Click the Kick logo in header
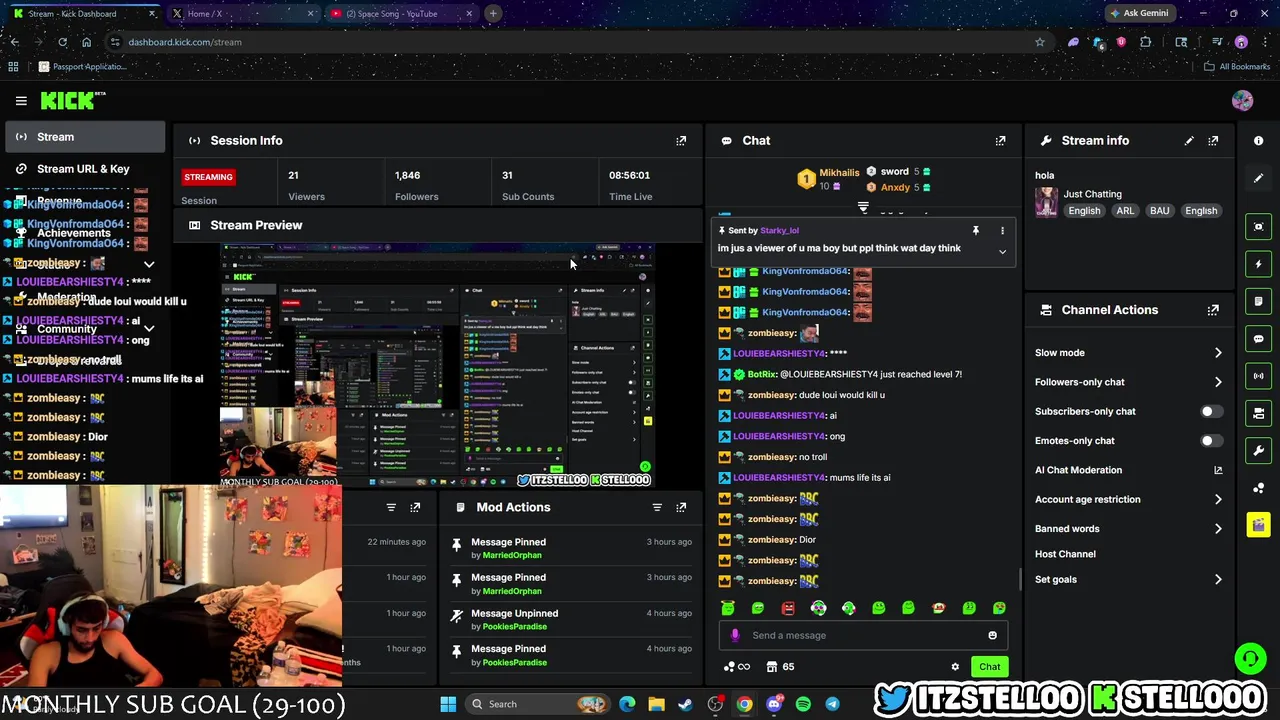 pyautogui.click(x=72, y=100)
